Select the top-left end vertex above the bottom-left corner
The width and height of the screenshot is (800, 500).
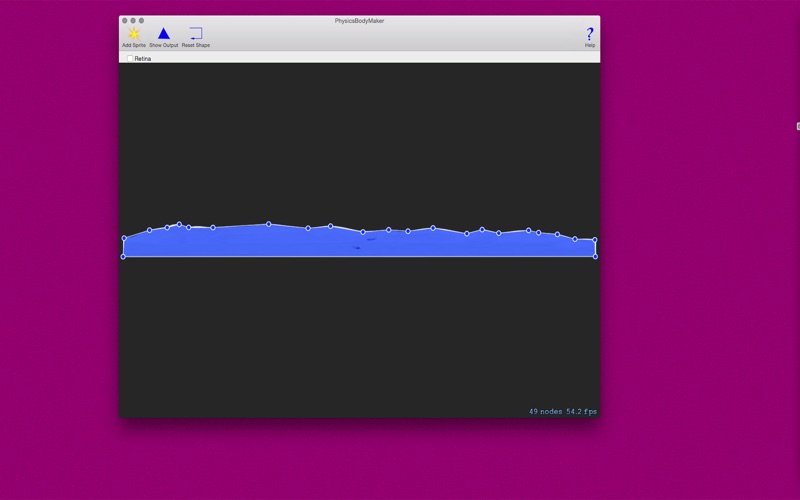(124, 238)
